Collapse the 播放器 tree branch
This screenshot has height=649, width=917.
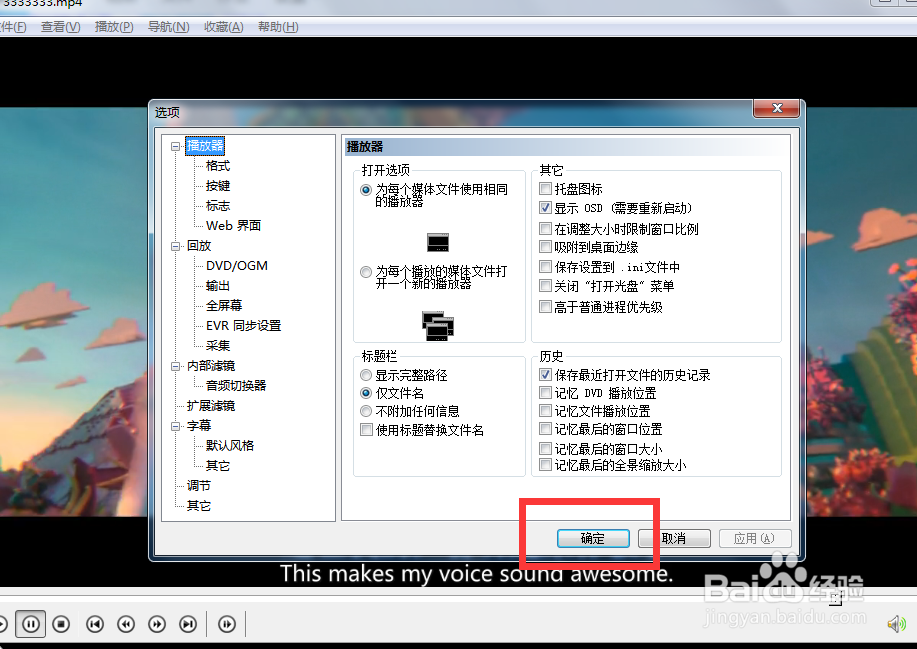[x=175, y=145]
